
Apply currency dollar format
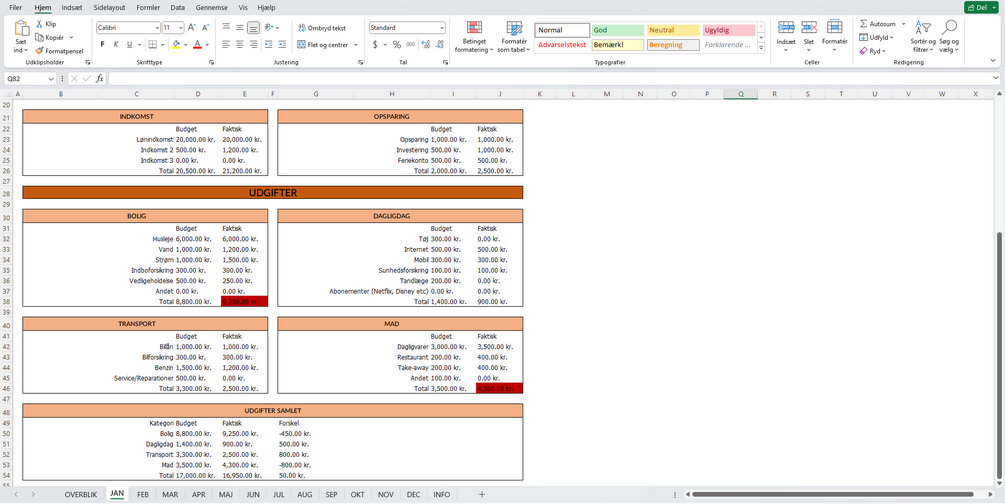click(x=375, y=44)
